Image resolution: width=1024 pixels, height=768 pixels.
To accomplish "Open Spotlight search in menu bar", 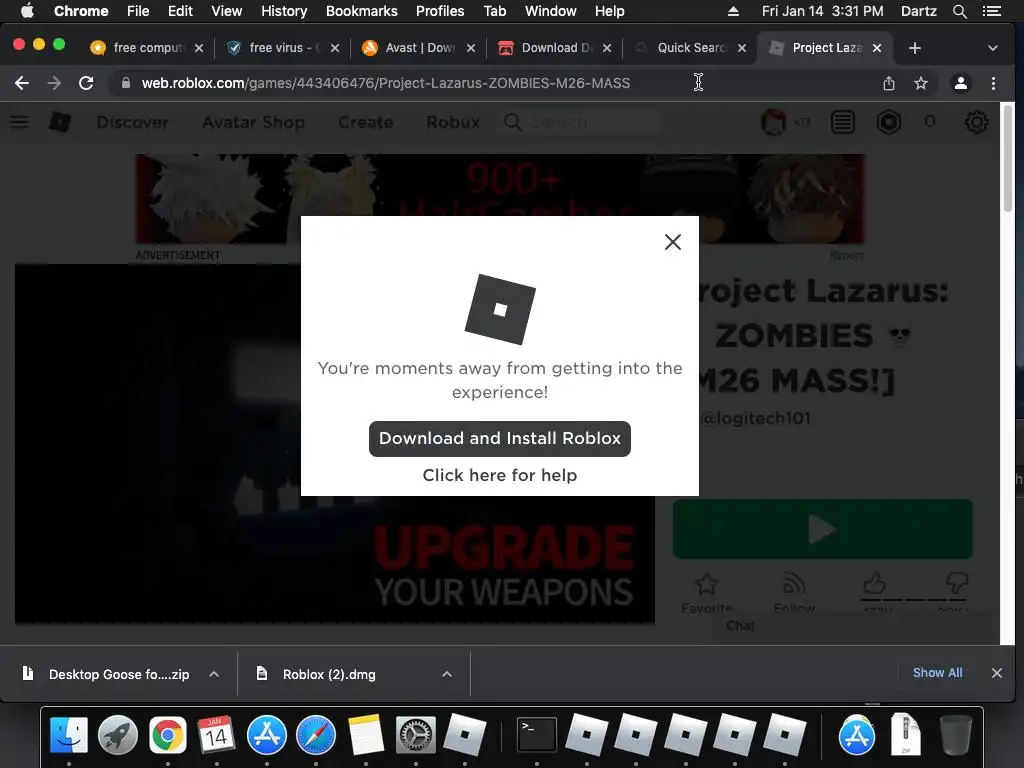I will tap(959, 11).
